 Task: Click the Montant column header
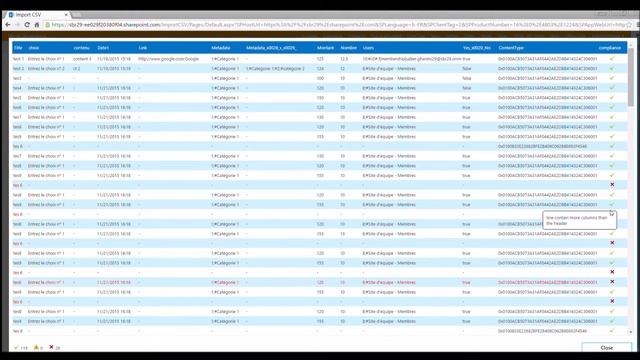(x=325, y=48)
